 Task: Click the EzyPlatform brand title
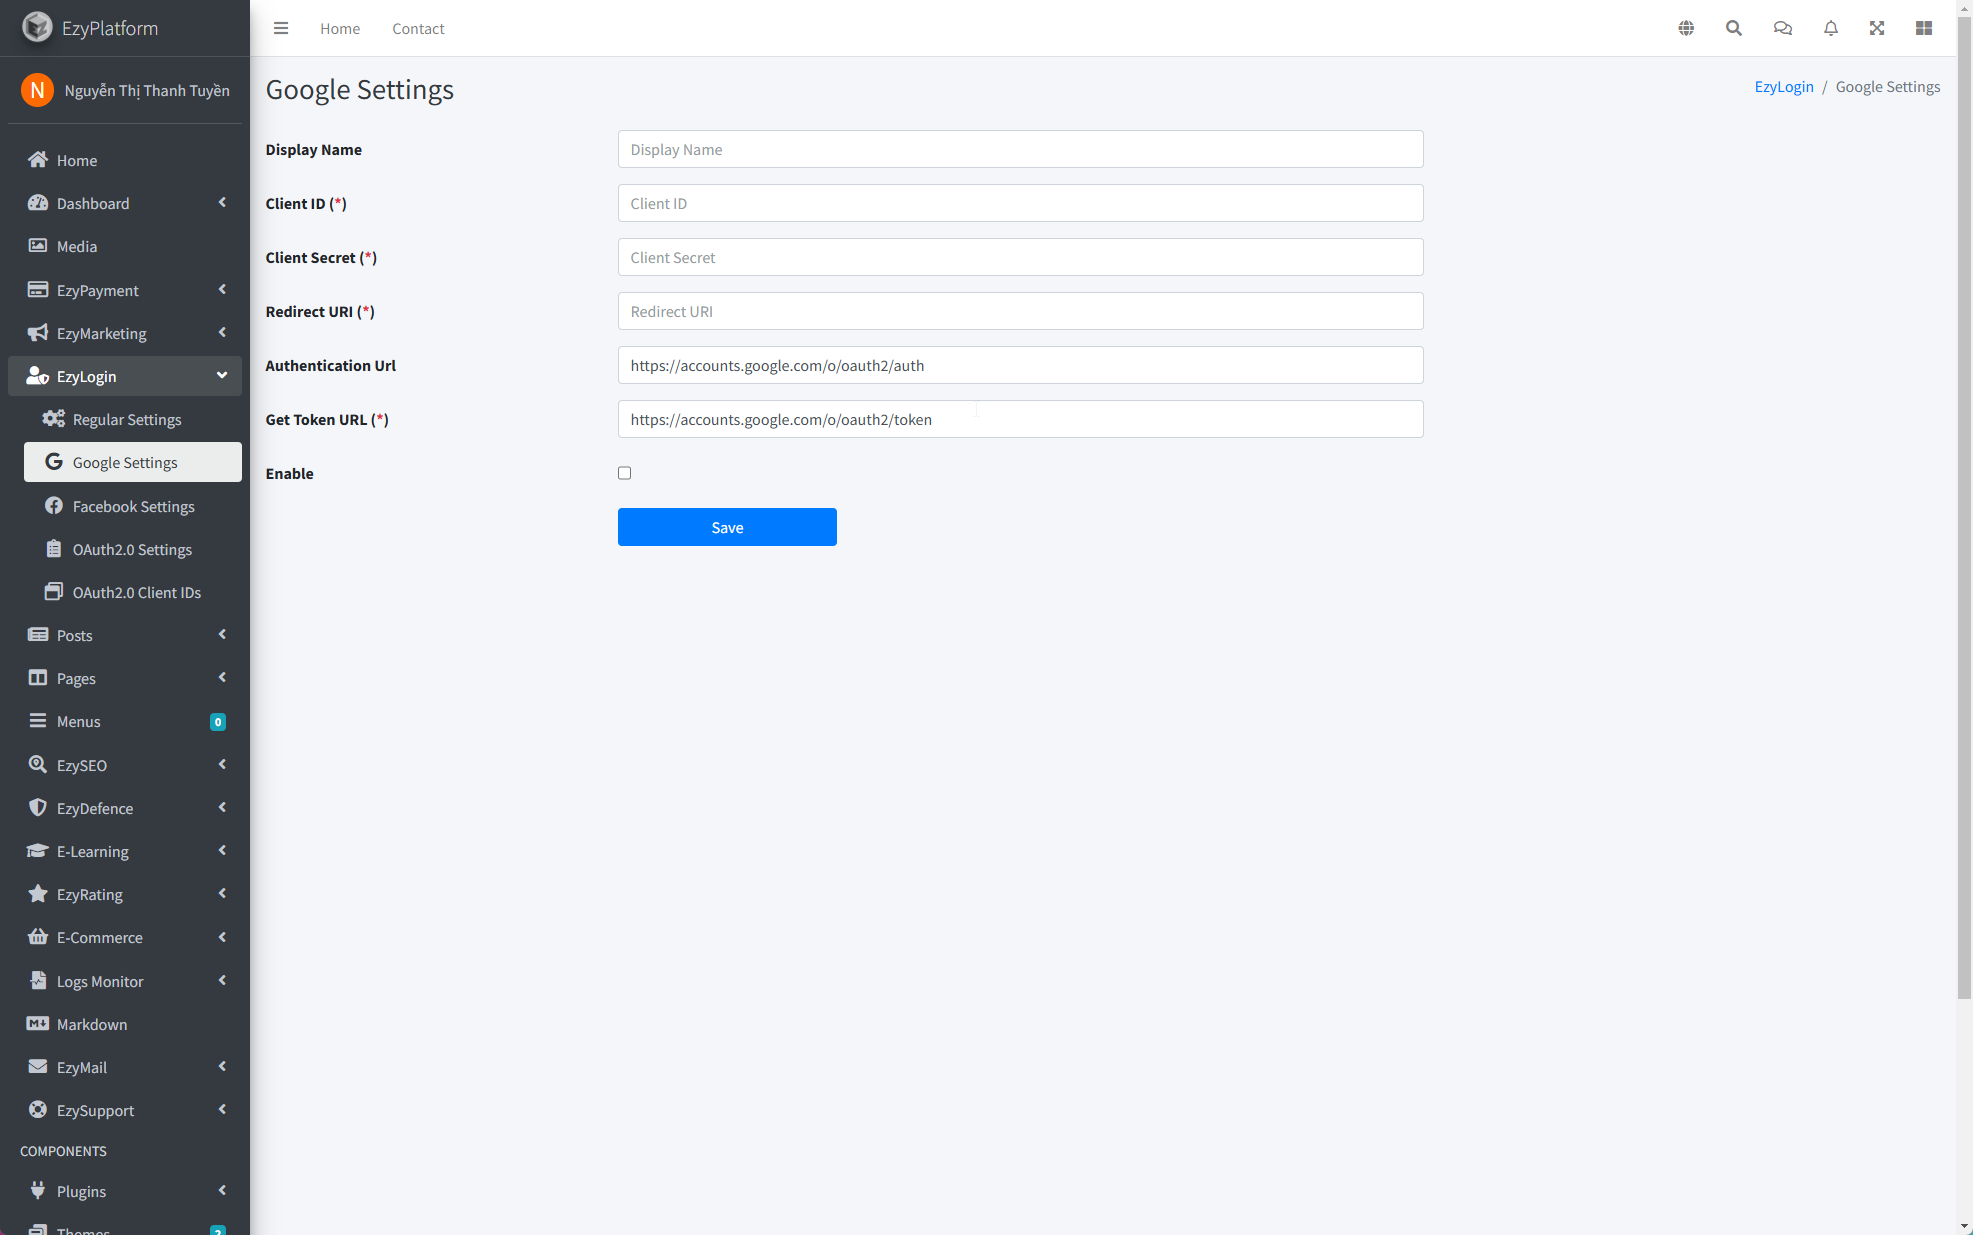click(x=110, y=28)
